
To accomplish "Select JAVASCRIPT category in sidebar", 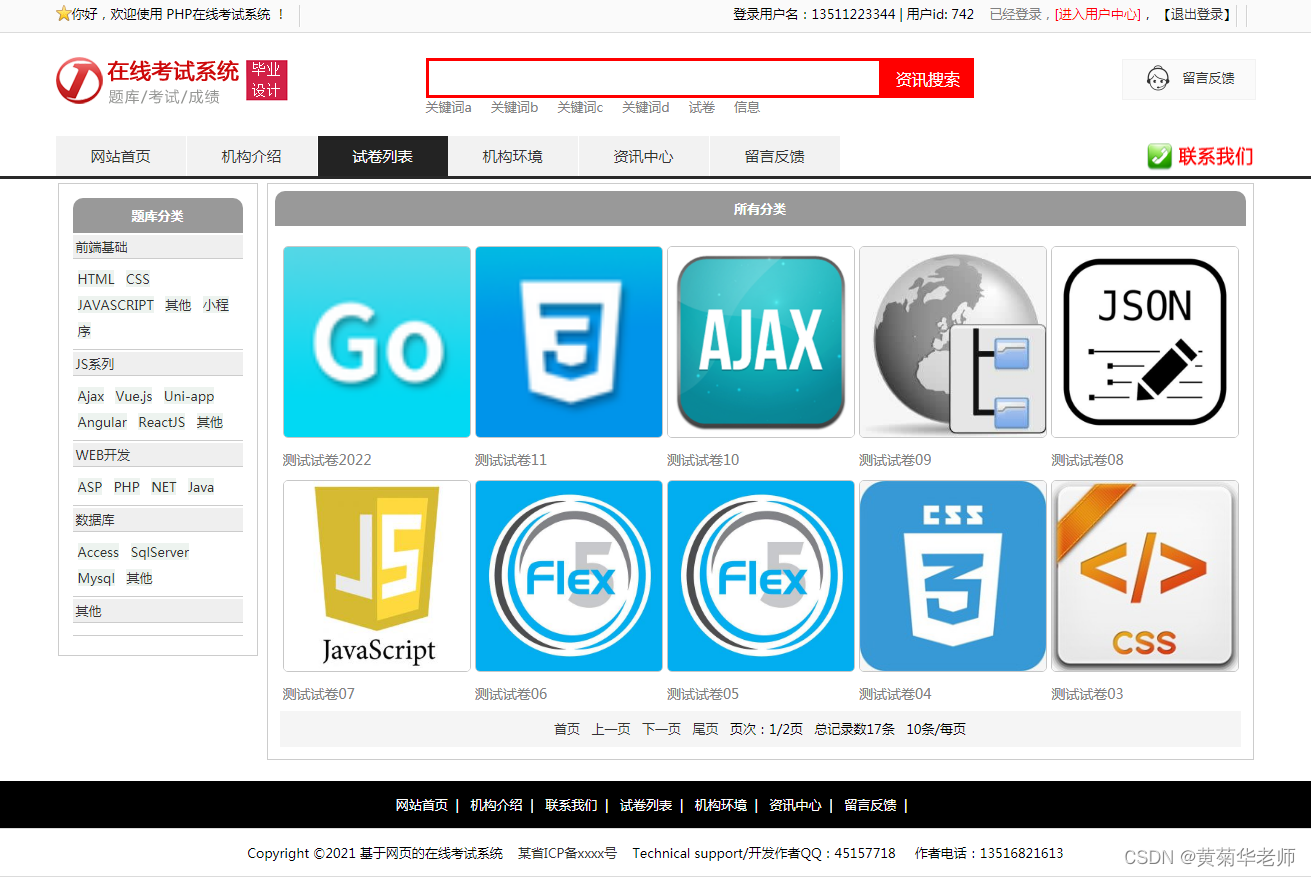I will click(116, 305).
